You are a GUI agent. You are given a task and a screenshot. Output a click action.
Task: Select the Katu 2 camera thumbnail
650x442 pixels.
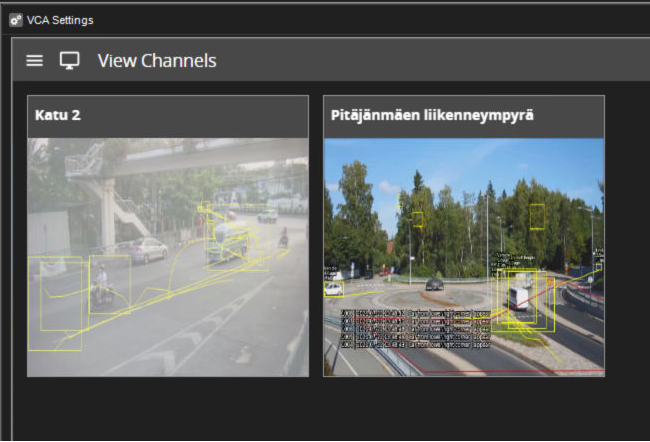[x=167, y=256]
